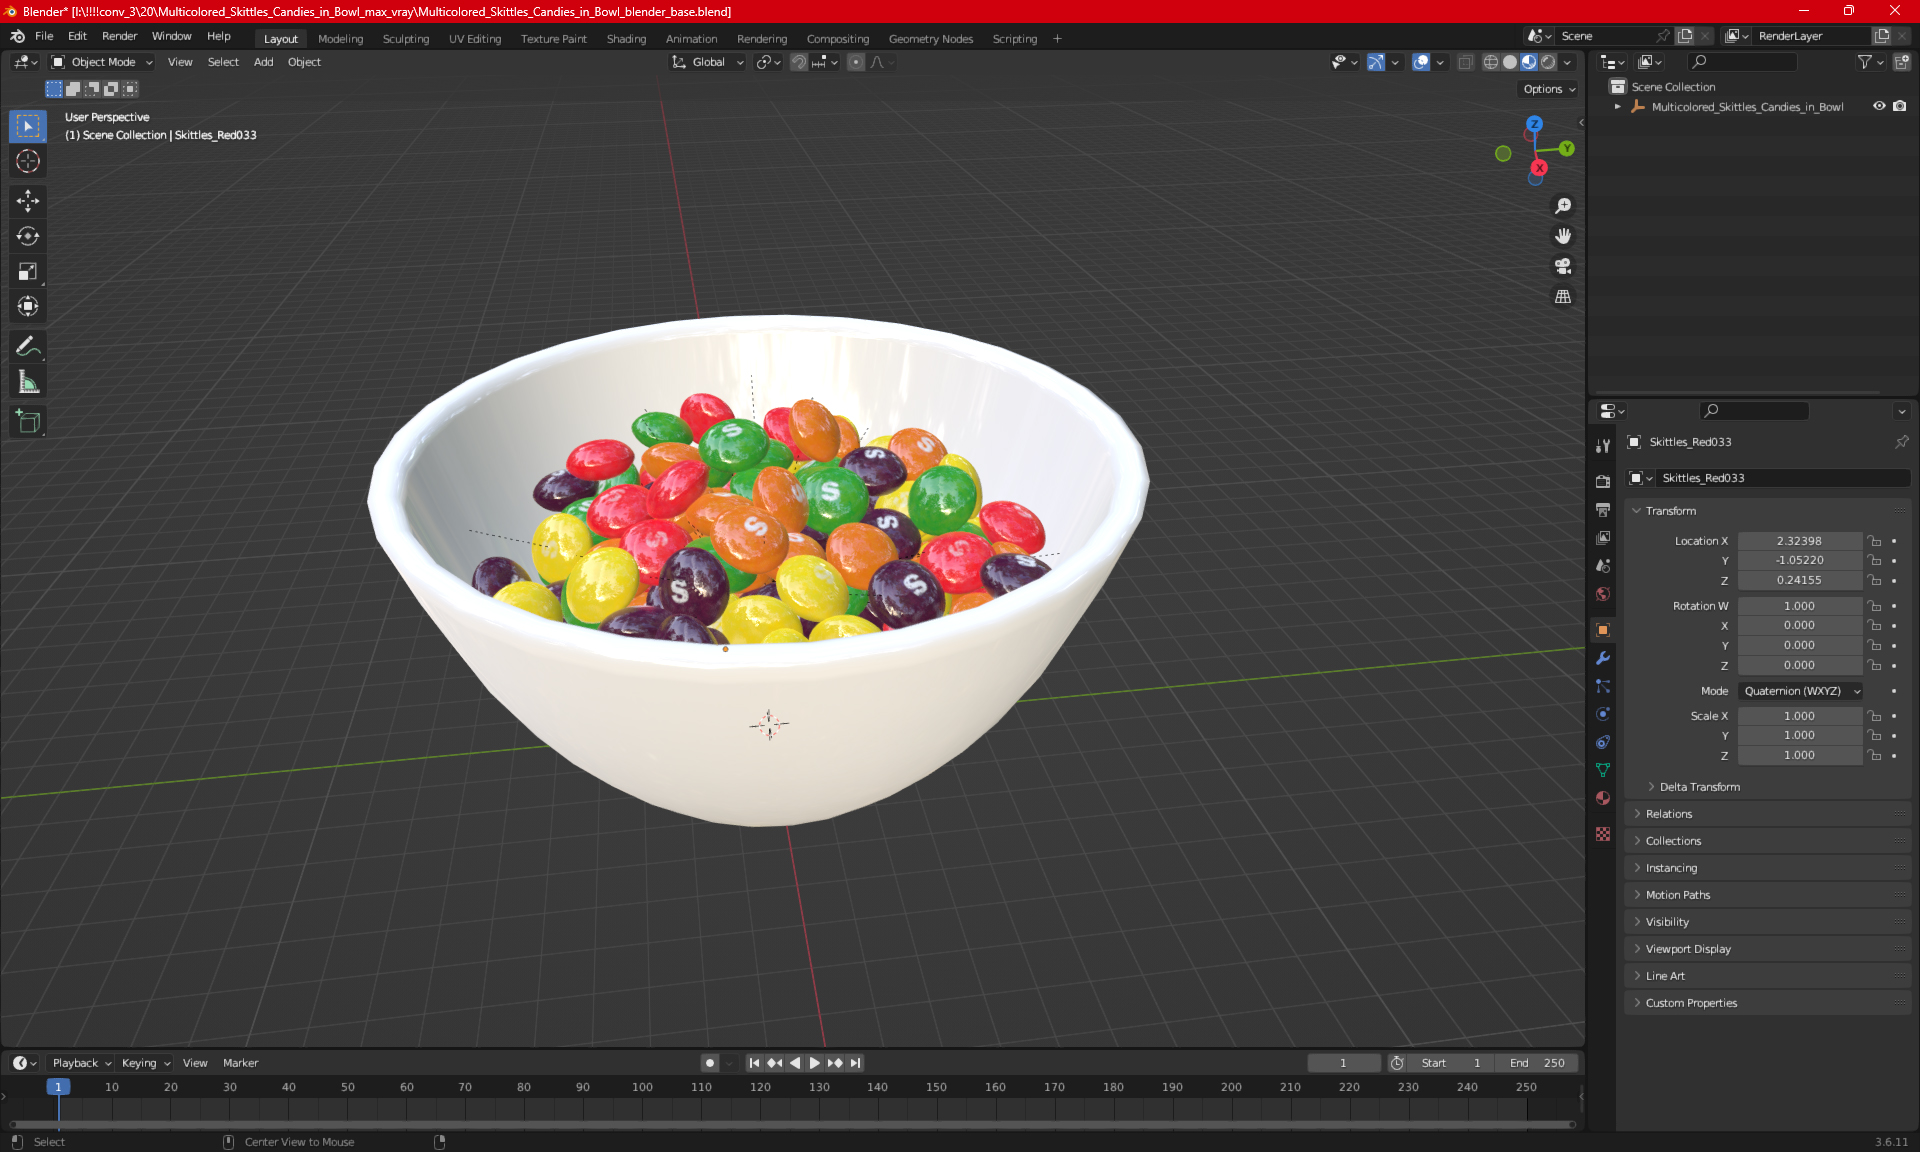The width and height of the screenshot is (1920, 1152).
Task: Activate the Rotate tool
Action: coord(28,236)
